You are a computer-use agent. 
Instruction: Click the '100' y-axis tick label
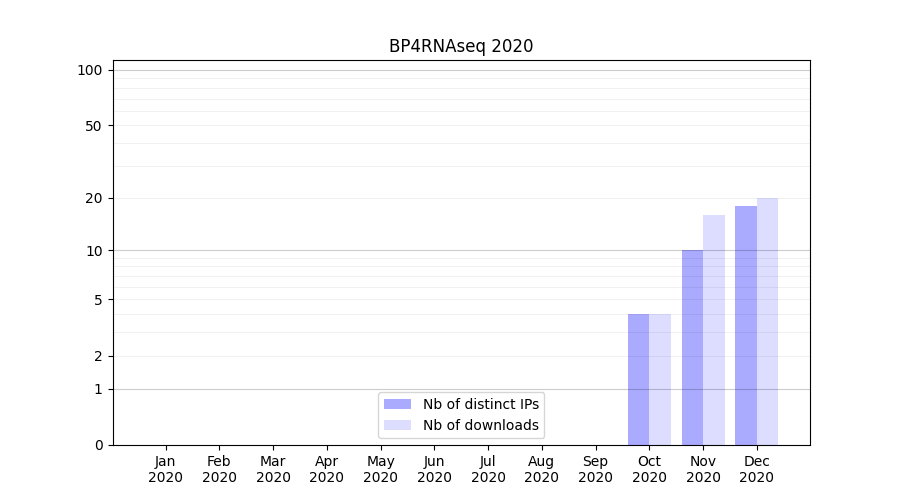click(x=90, y=70)
